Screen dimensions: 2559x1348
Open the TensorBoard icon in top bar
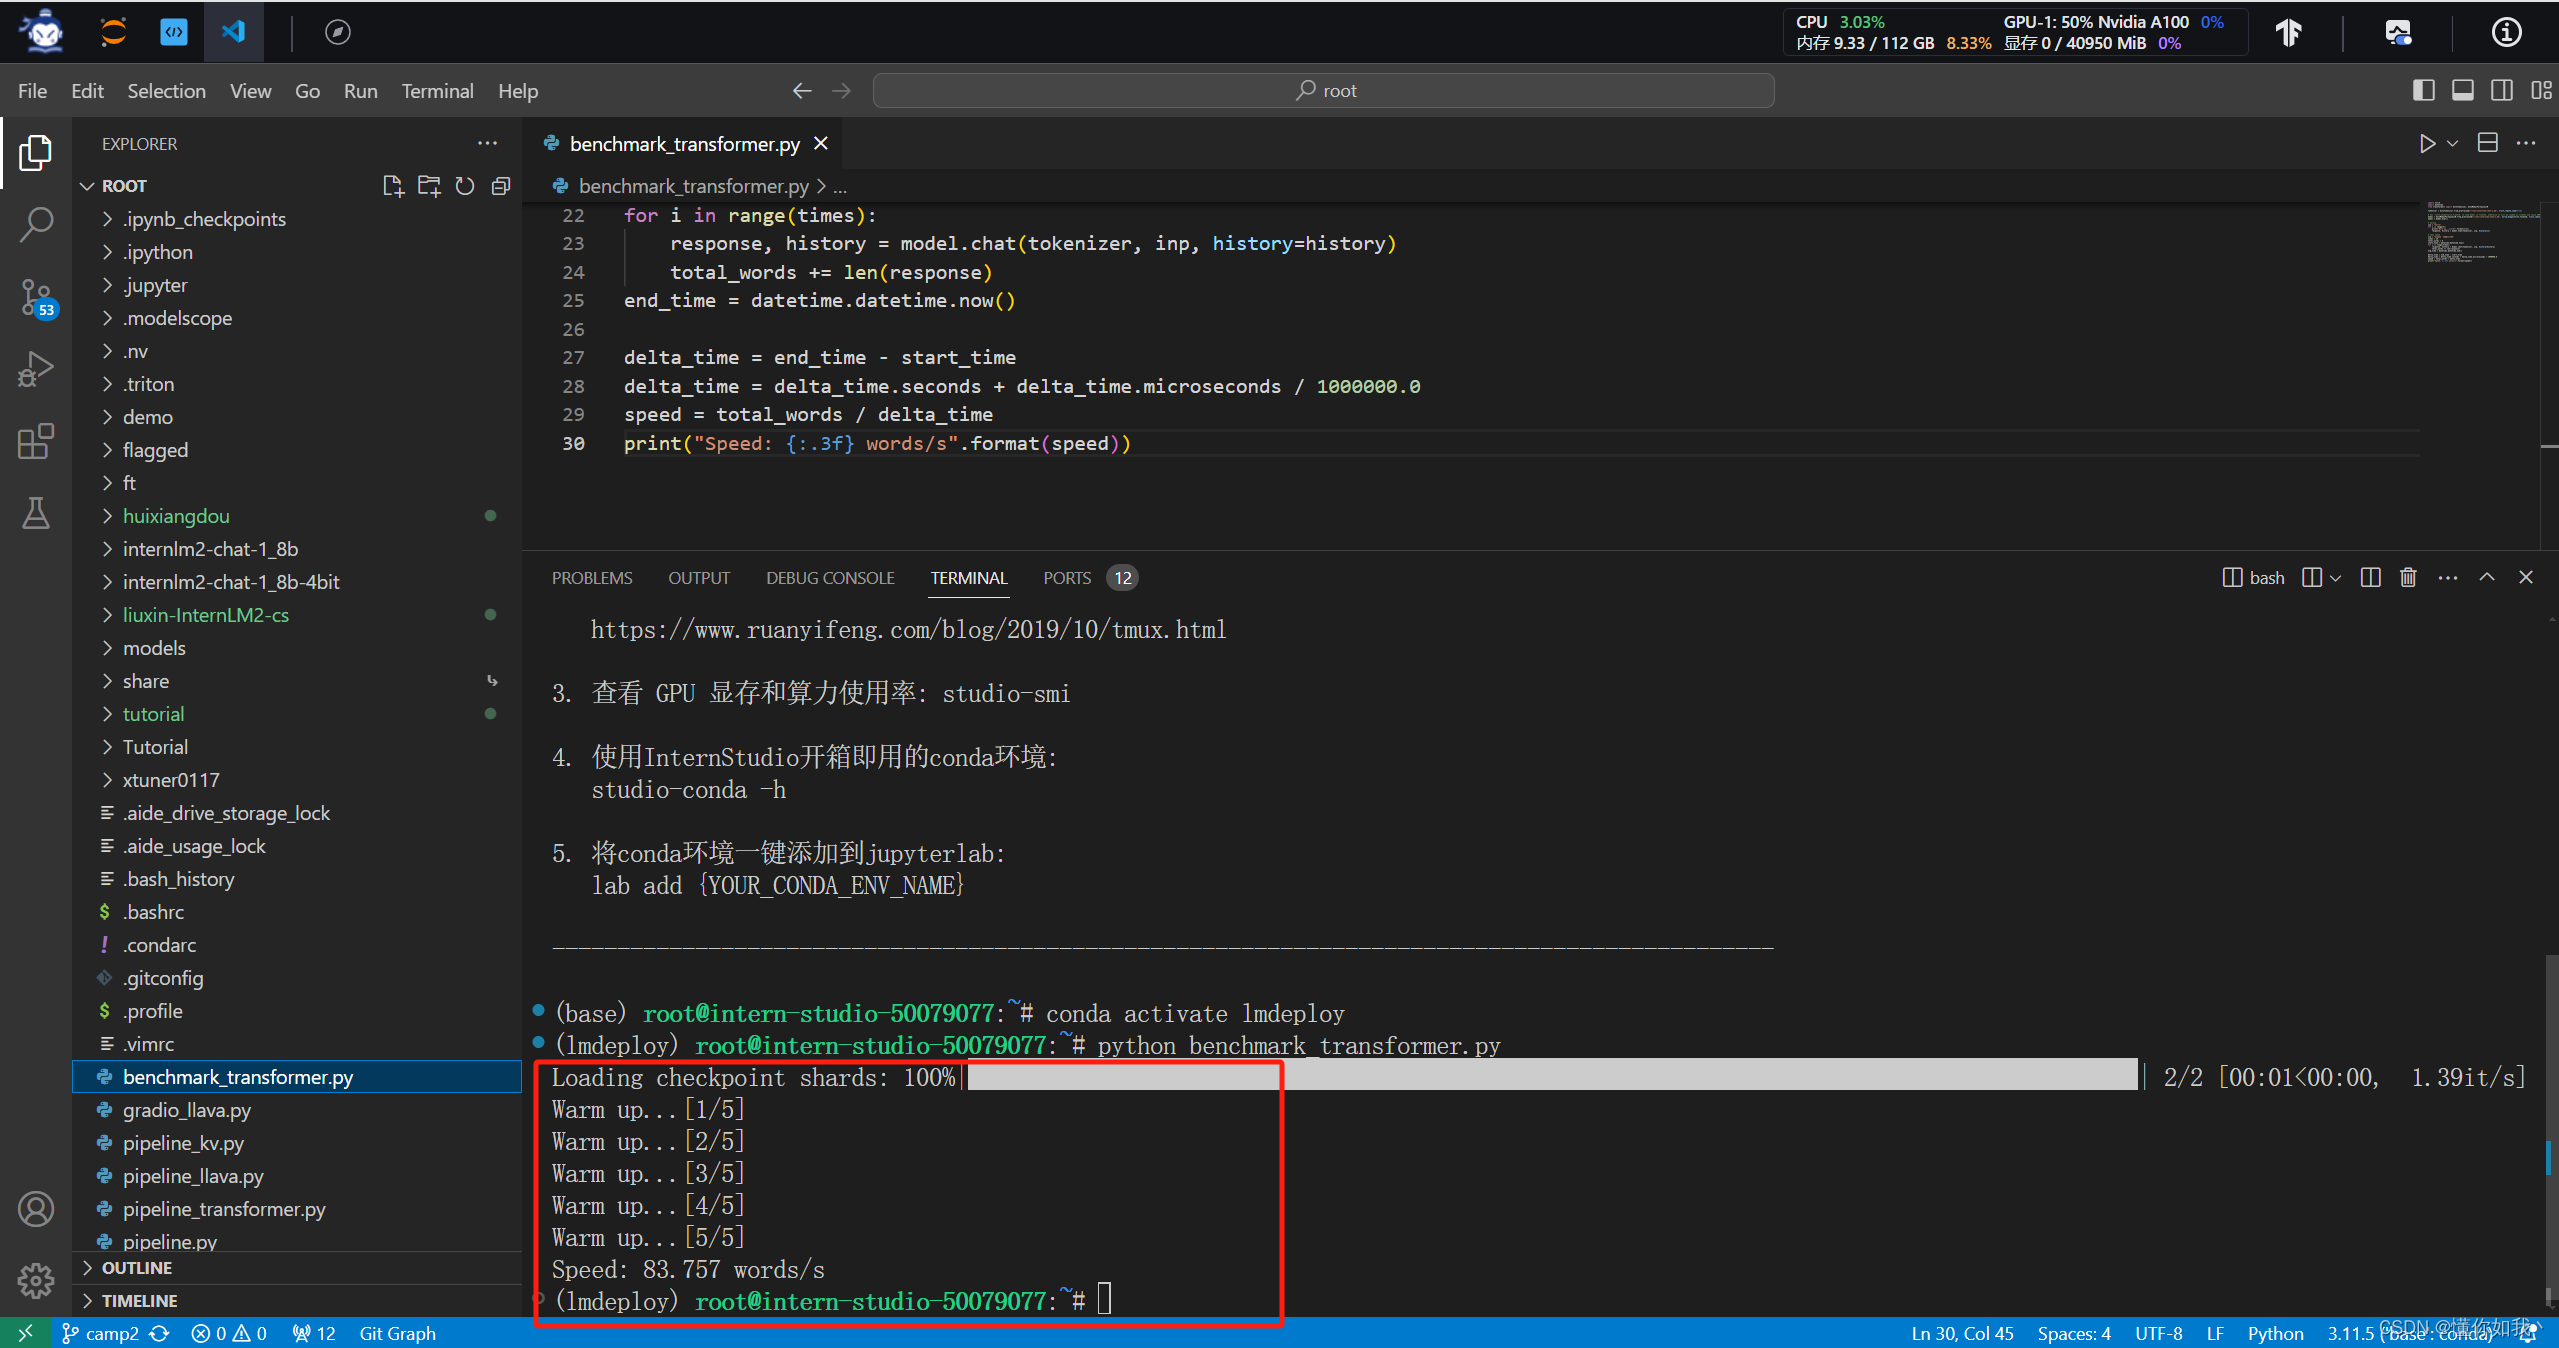point(2289,32)
